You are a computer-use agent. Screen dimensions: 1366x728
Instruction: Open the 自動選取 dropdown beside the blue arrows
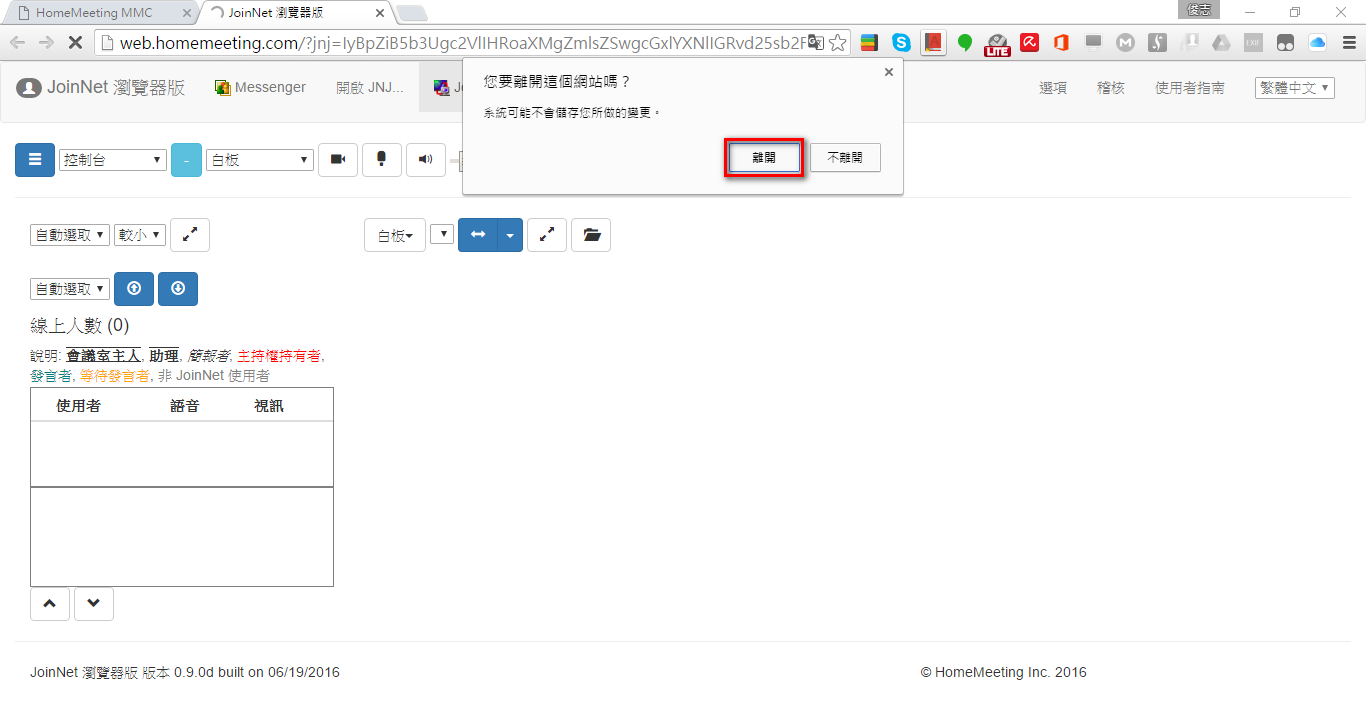coord(70,288)
